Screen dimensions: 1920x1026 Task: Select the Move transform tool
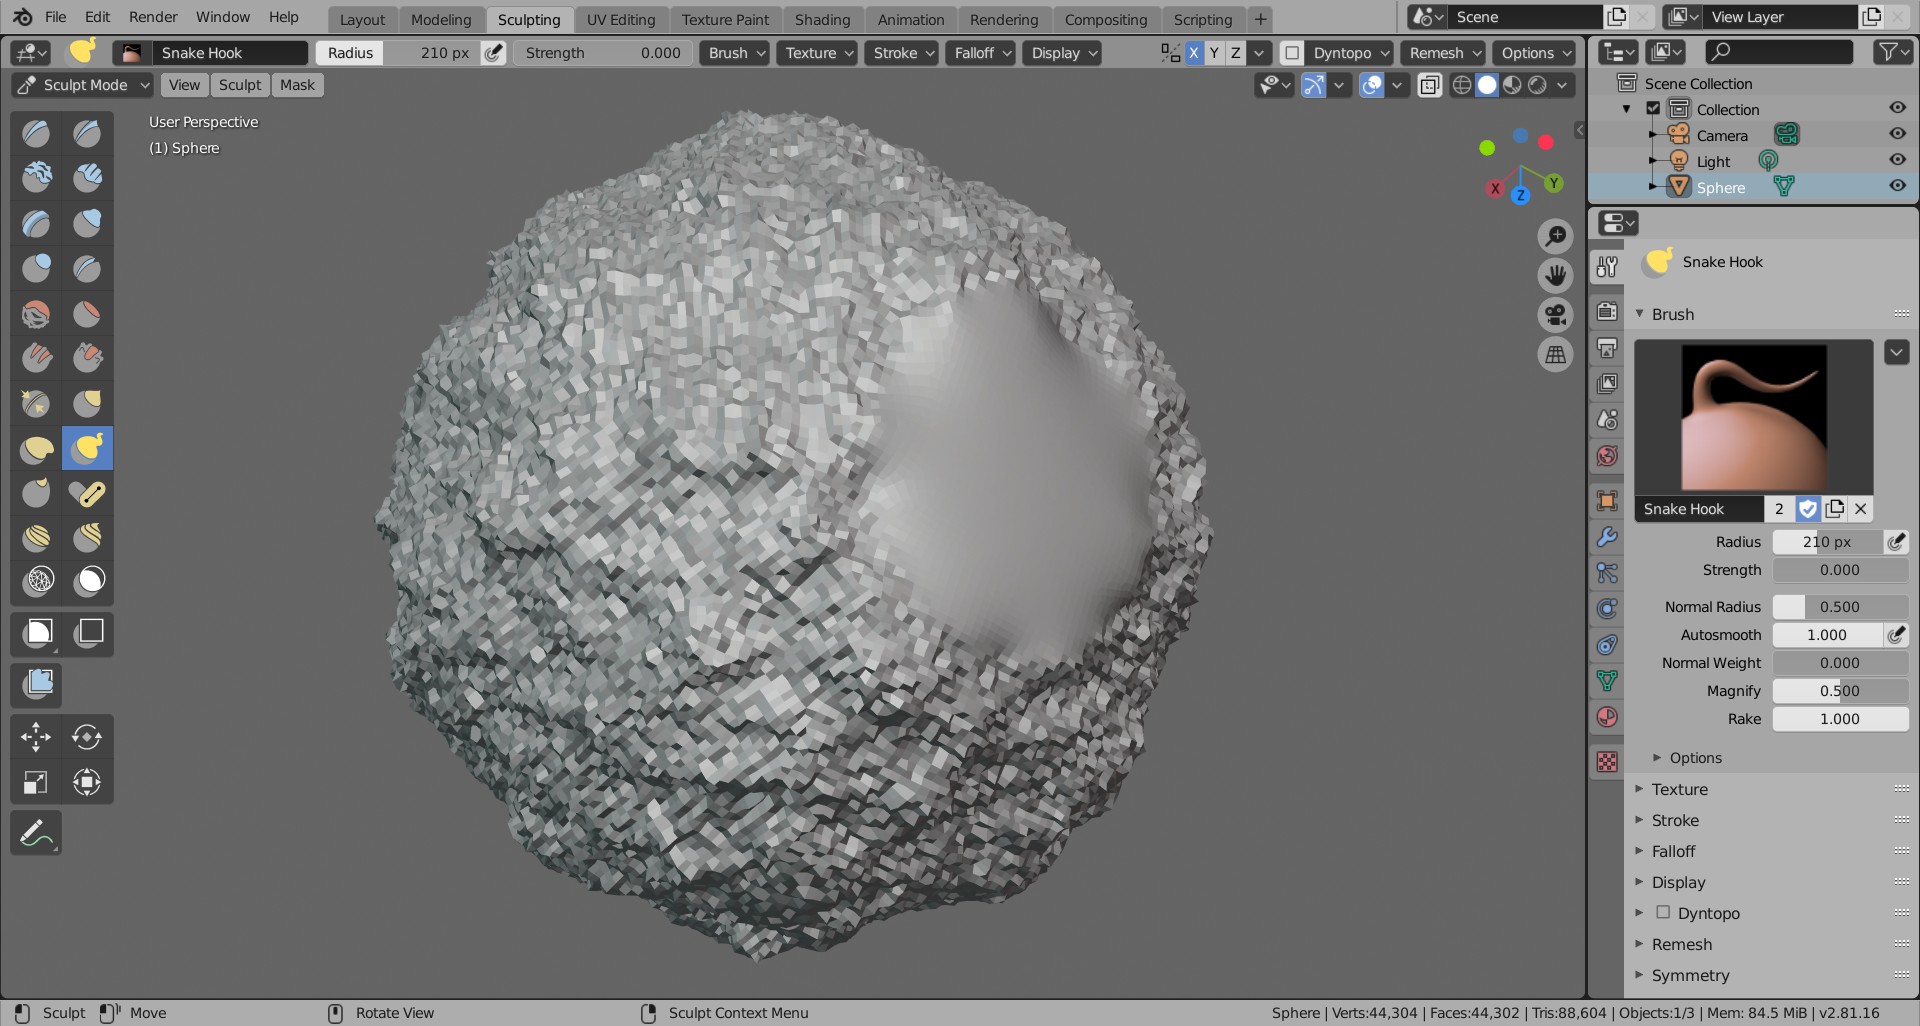(36, 737)
